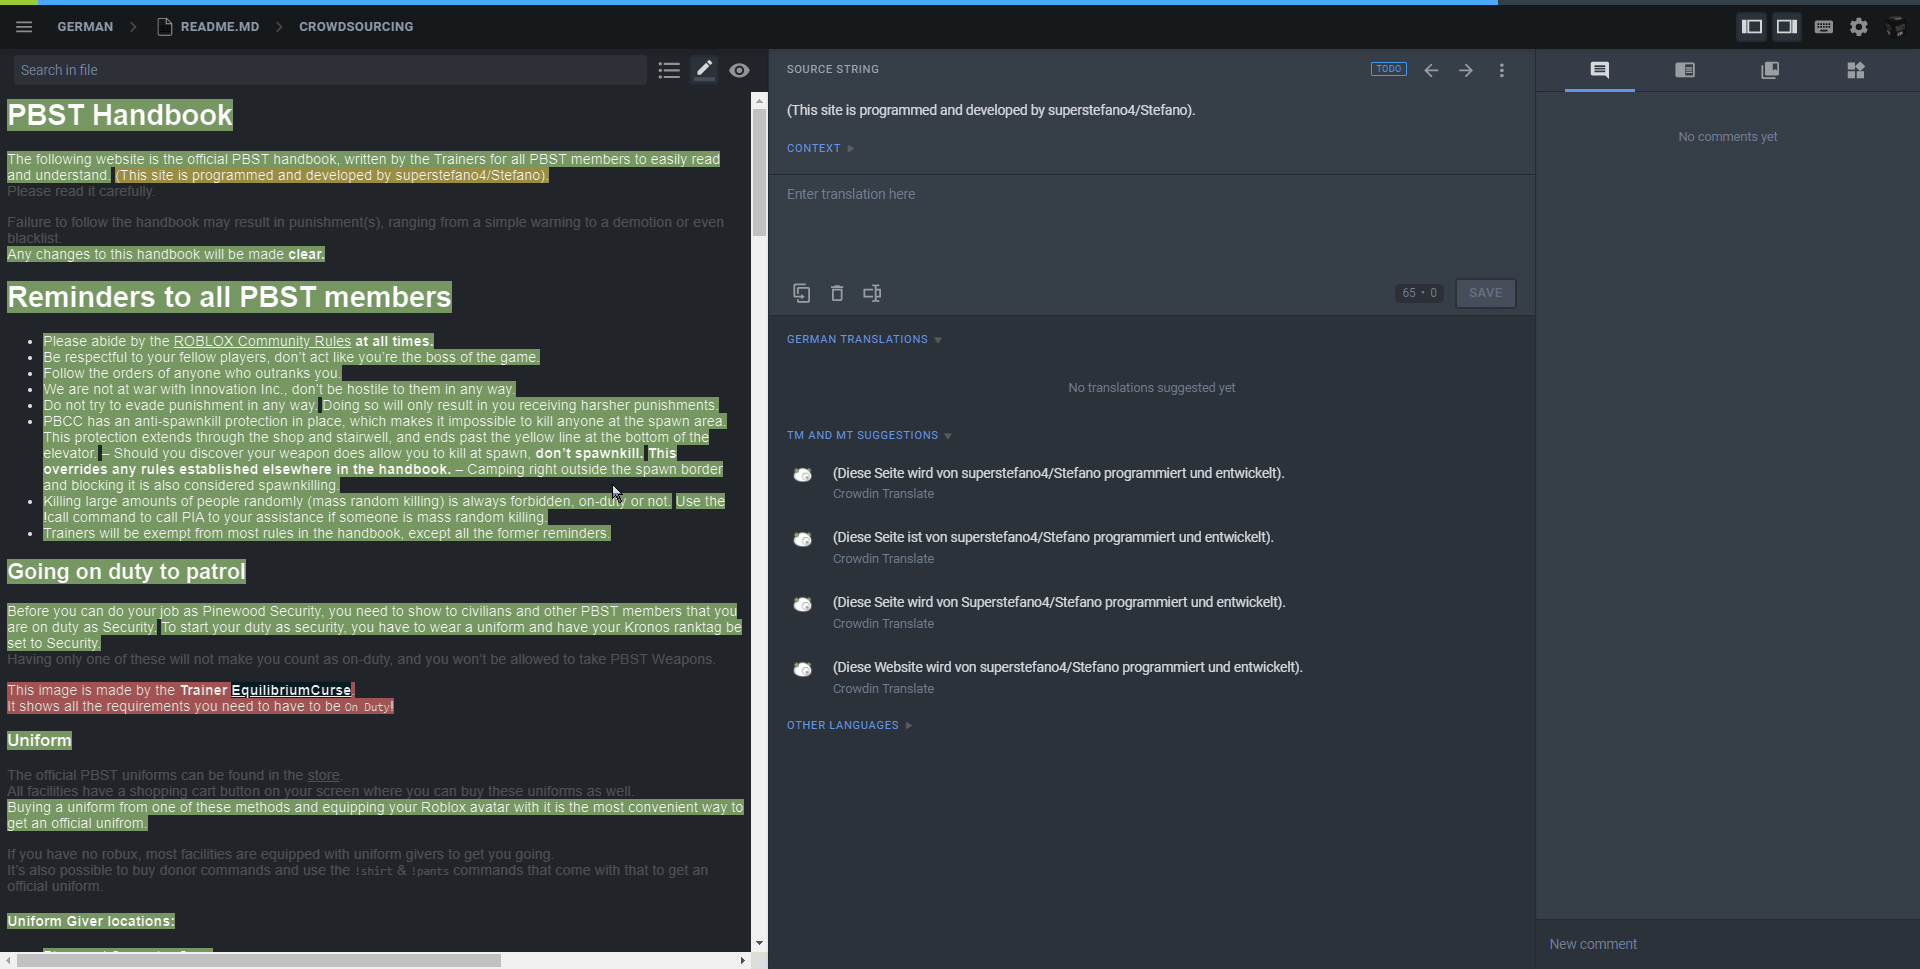Toggle the eye preview mode
This screenshot has width=1920, height=969.
tap(739, 70)
